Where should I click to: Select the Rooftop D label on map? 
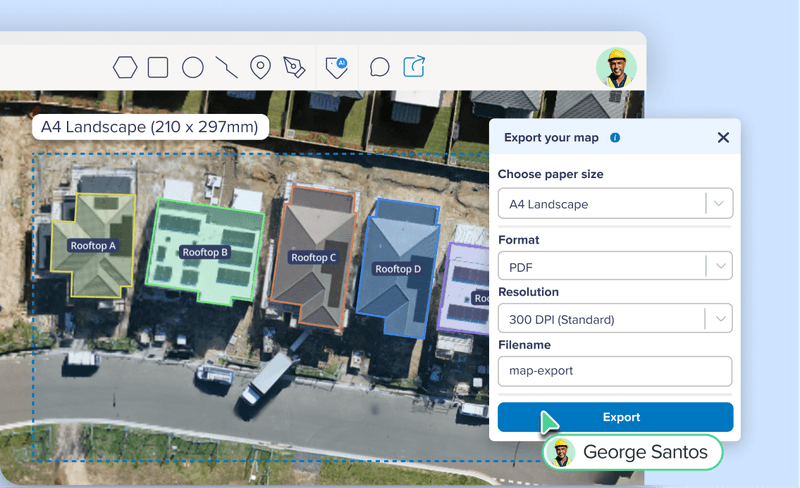click(x=398, y=269)
